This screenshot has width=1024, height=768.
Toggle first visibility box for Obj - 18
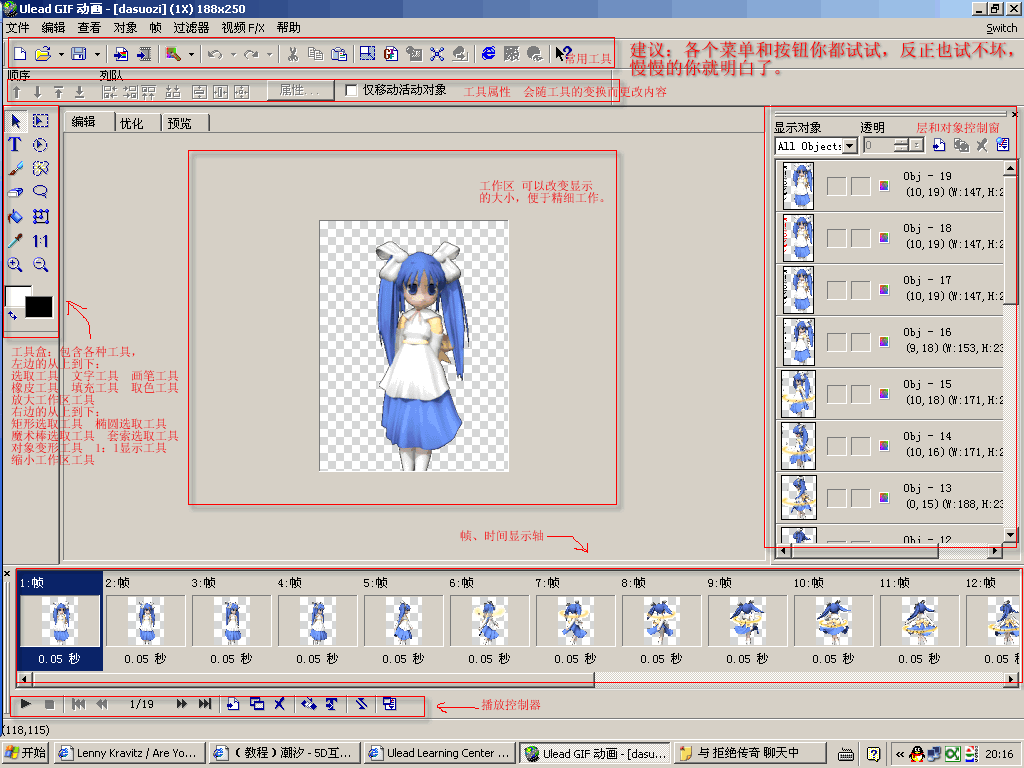(x=837, y=238)
